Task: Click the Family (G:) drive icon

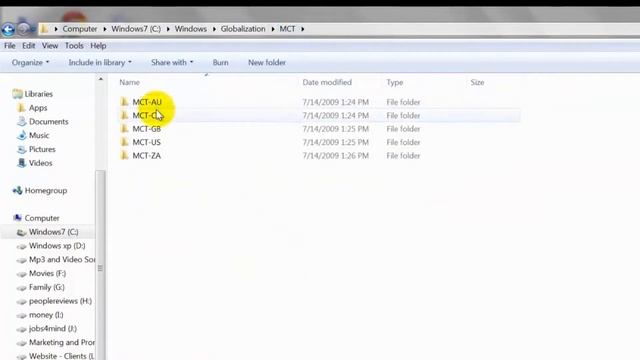Action: tap(22, 288)
